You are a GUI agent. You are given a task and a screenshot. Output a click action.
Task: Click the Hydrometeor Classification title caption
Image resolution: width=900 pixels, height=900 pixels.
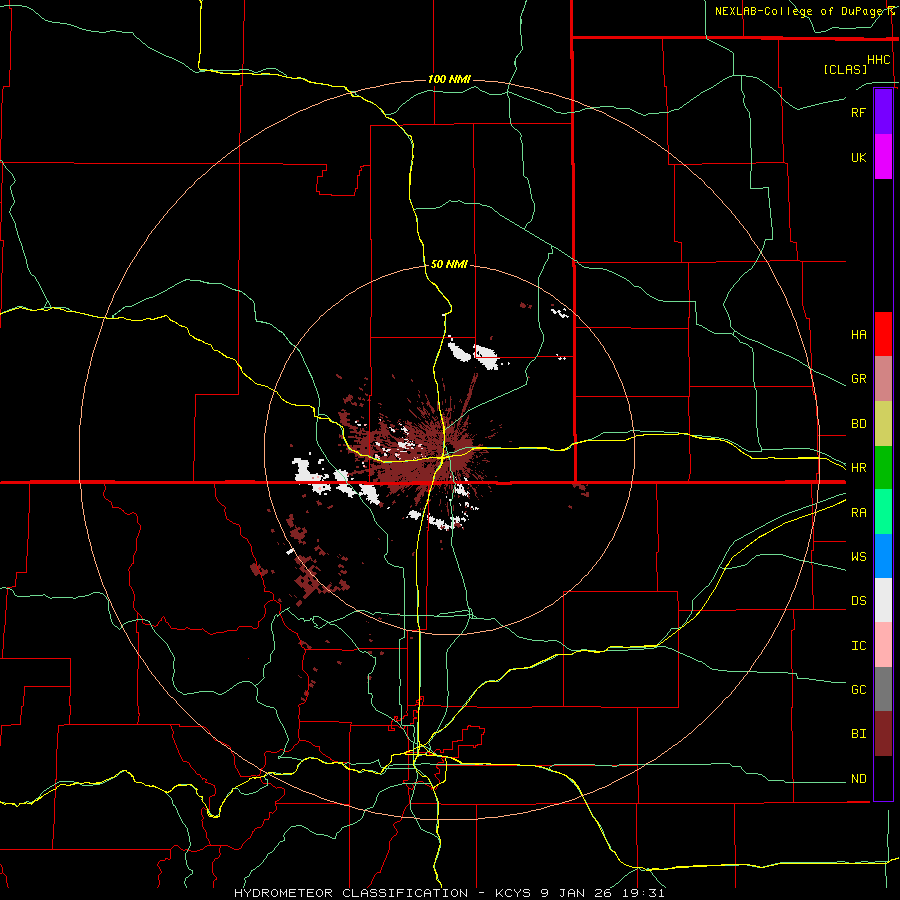tap(449, 893)
